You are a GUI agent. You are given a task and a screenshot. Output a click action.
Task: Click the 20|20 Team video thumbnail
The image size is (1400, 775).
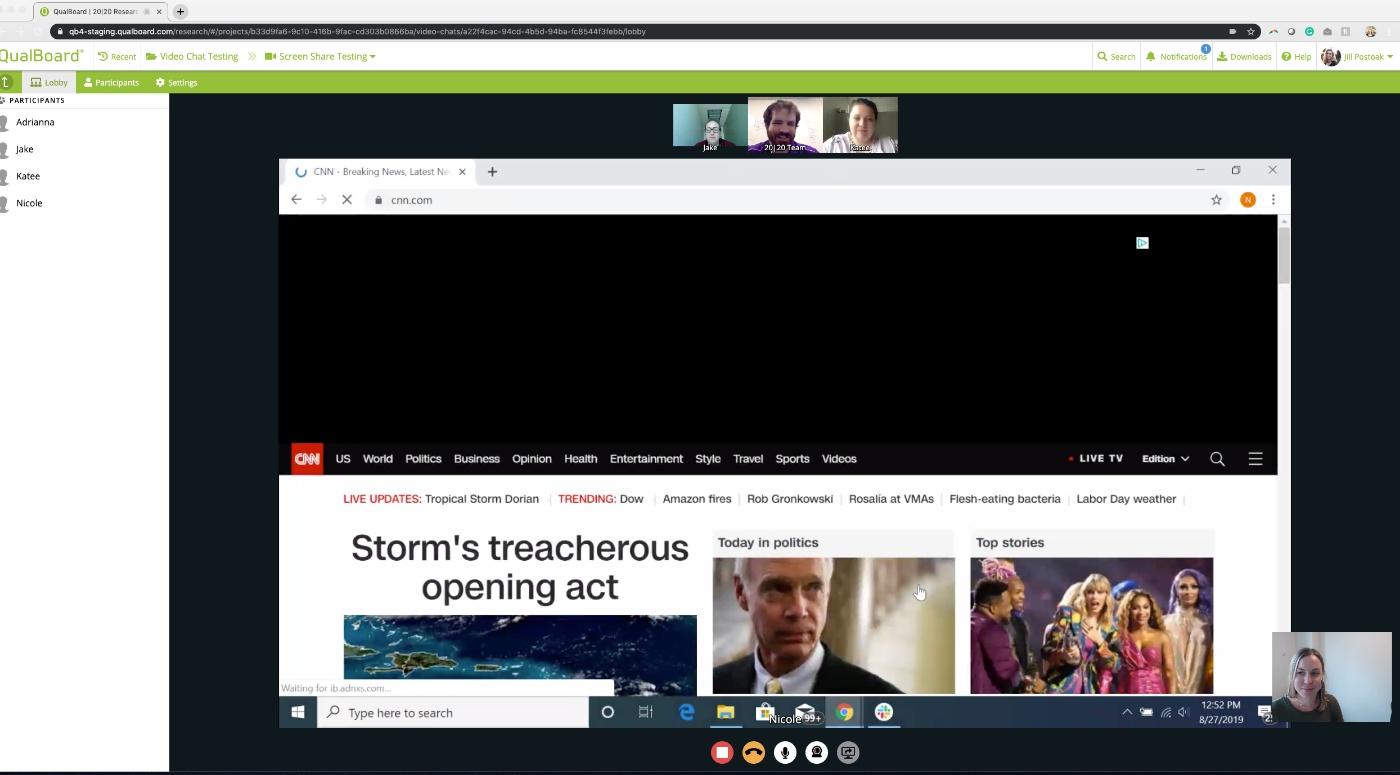[x=785, y=125]
